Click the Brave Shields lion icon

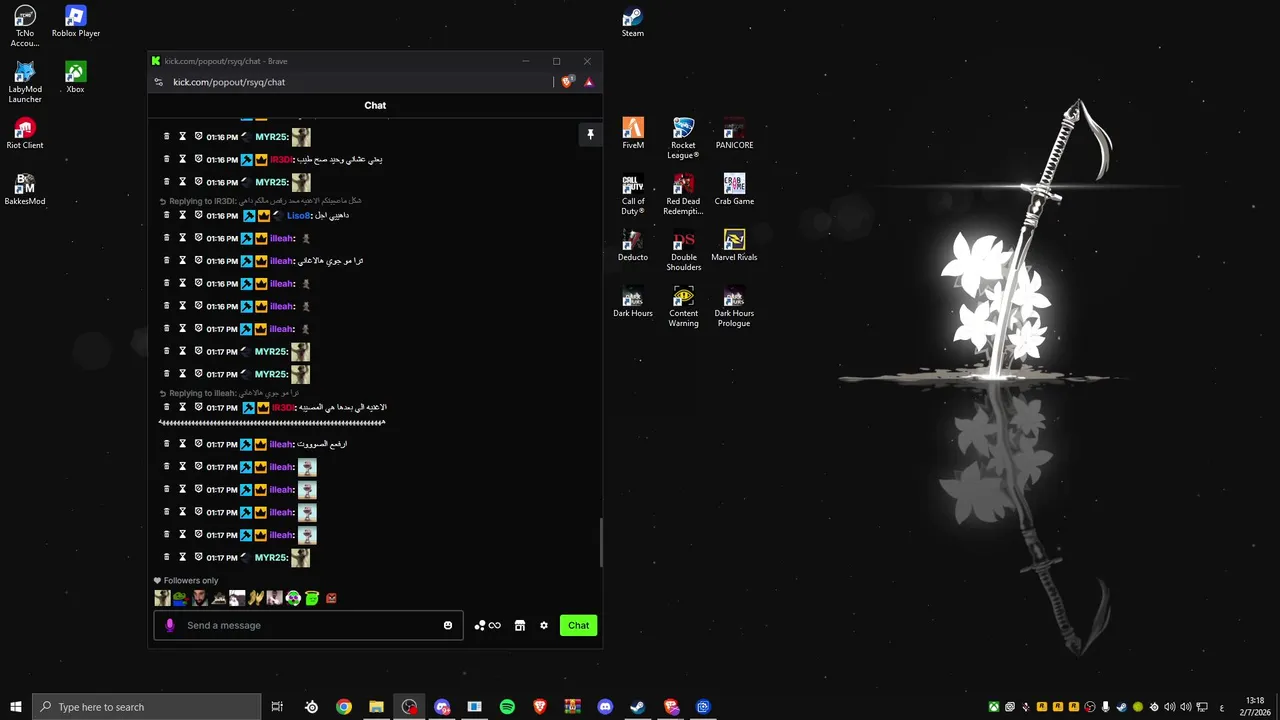567,82
